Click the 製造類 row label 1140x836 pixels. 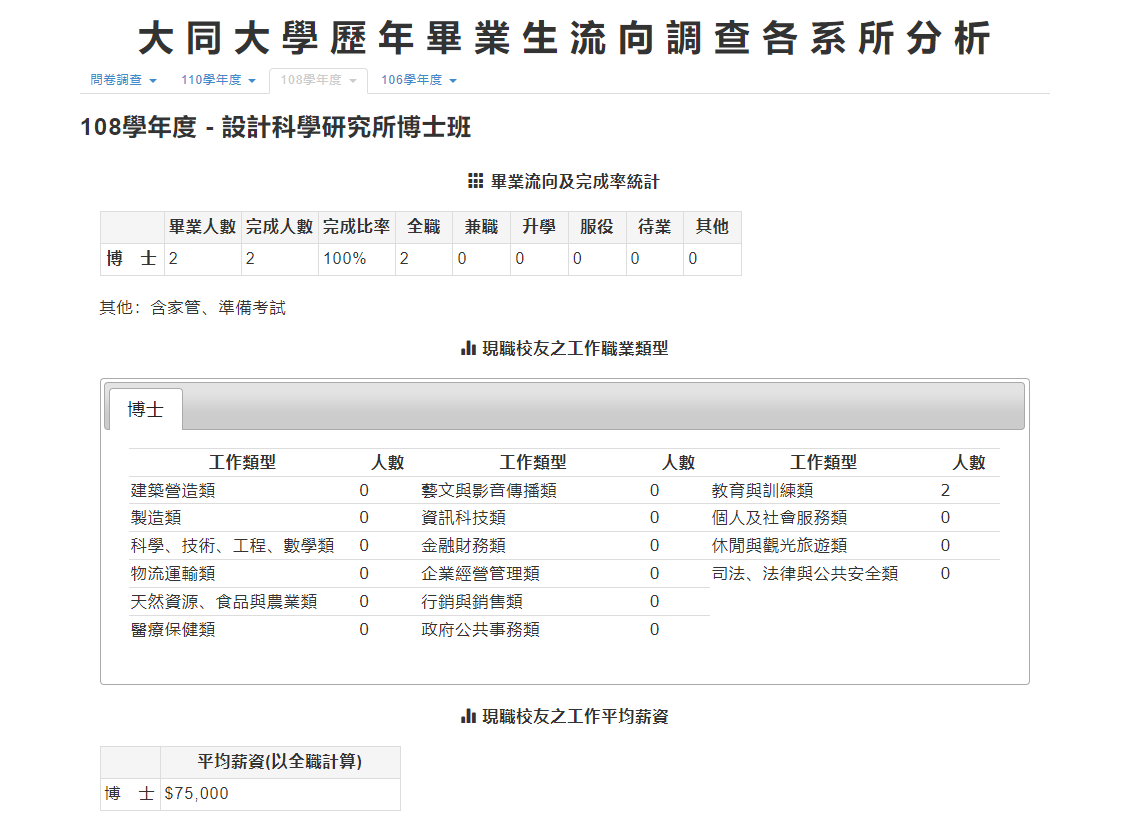coord(156,518)
